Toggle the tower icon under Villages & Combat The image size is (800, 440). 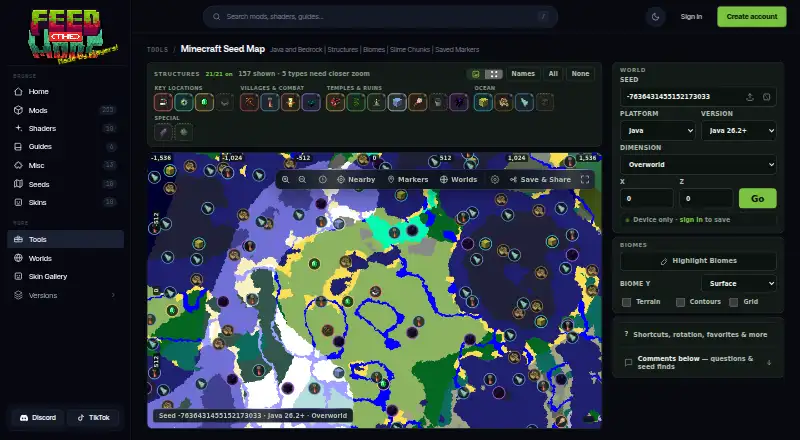(x=270, y=103)
